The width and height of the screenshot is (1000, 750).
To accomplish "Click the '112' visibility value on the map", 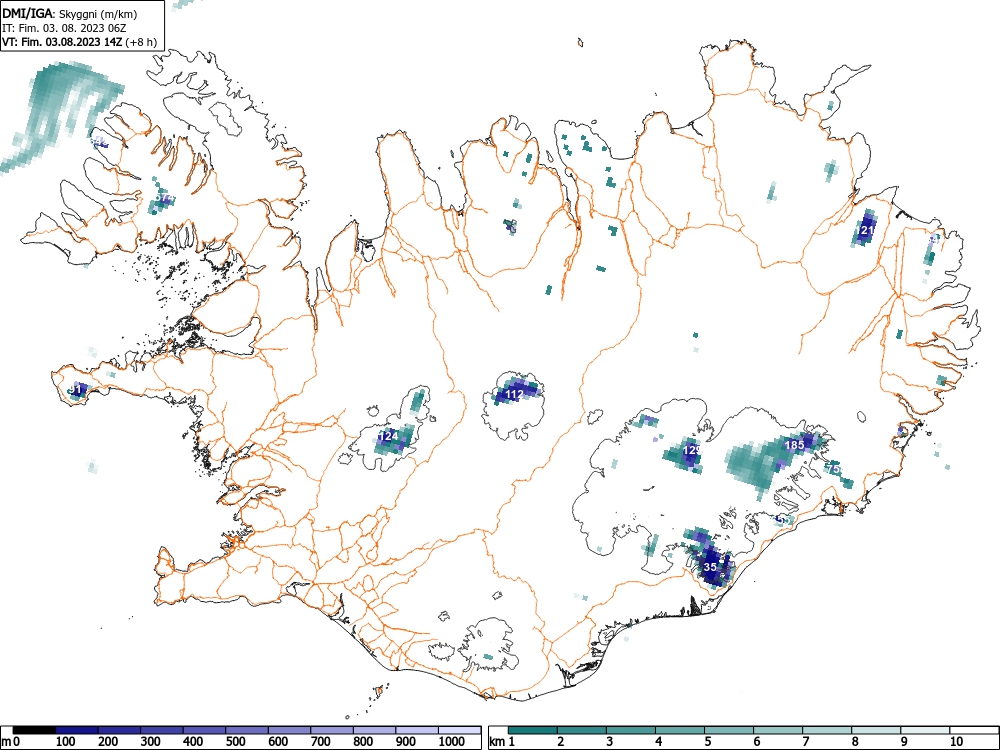I will coord(514,395).
